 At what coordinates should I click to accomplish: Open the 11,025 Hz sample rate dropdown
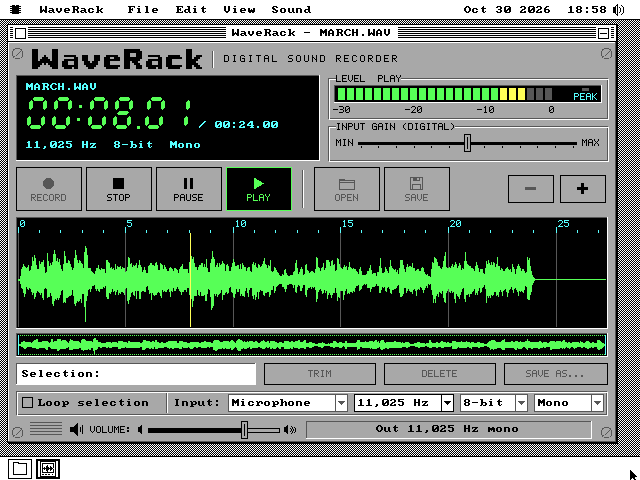coord(404,403)
